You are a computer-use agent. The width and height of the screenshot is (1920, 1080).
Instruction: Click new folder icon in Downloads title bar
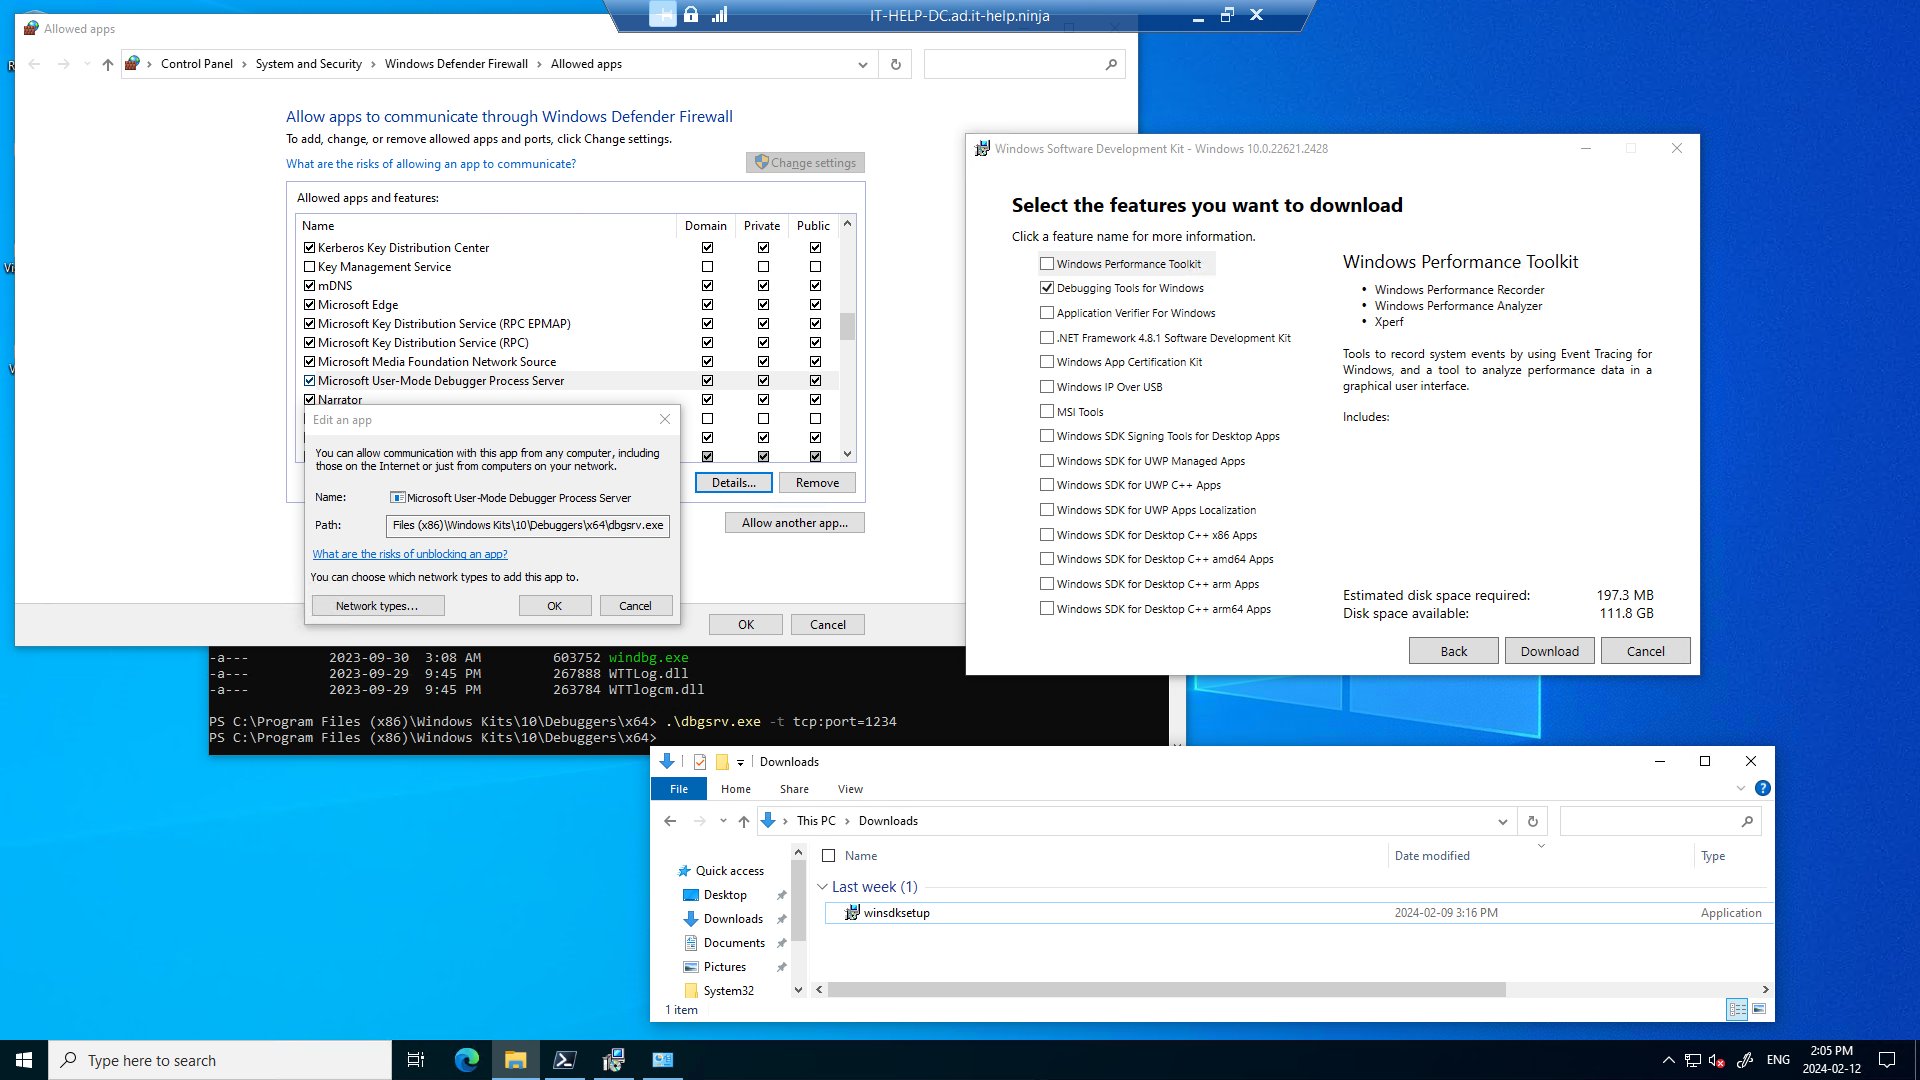[721, 762]
